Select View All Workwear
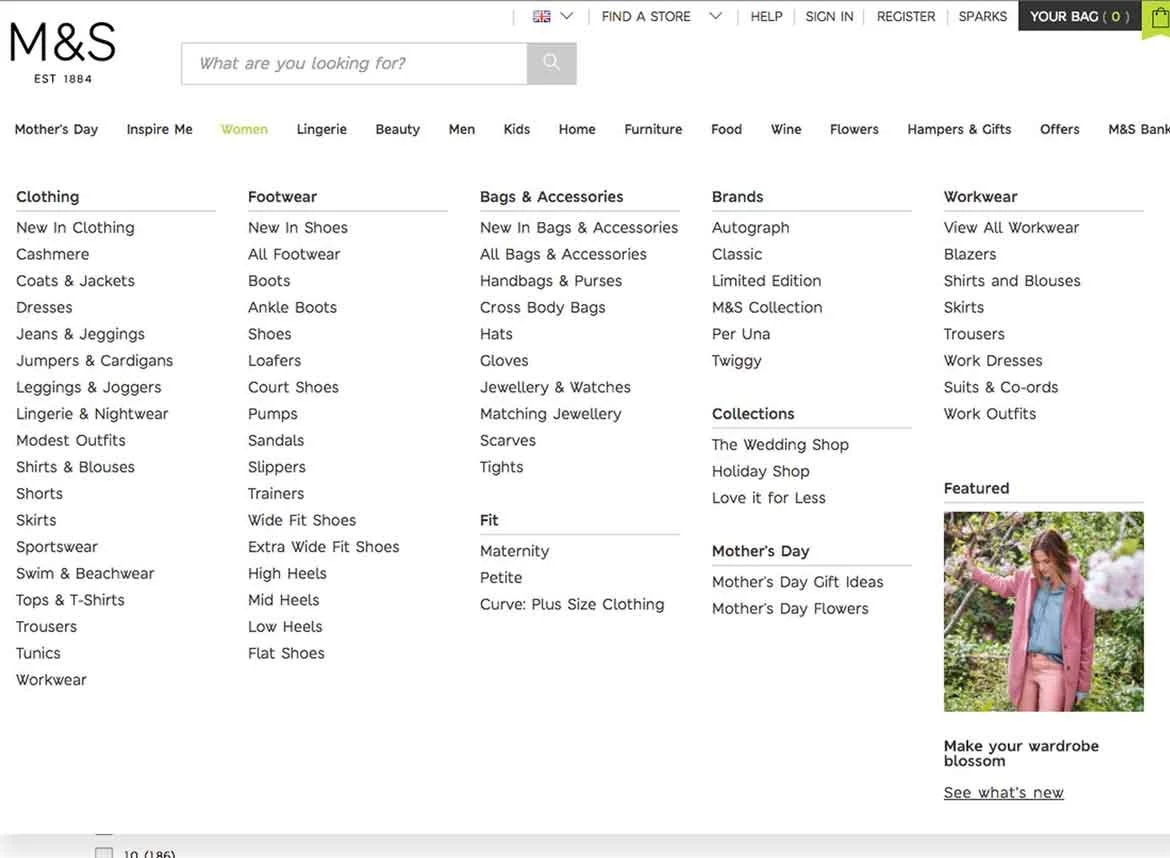 coord(1011,228)
